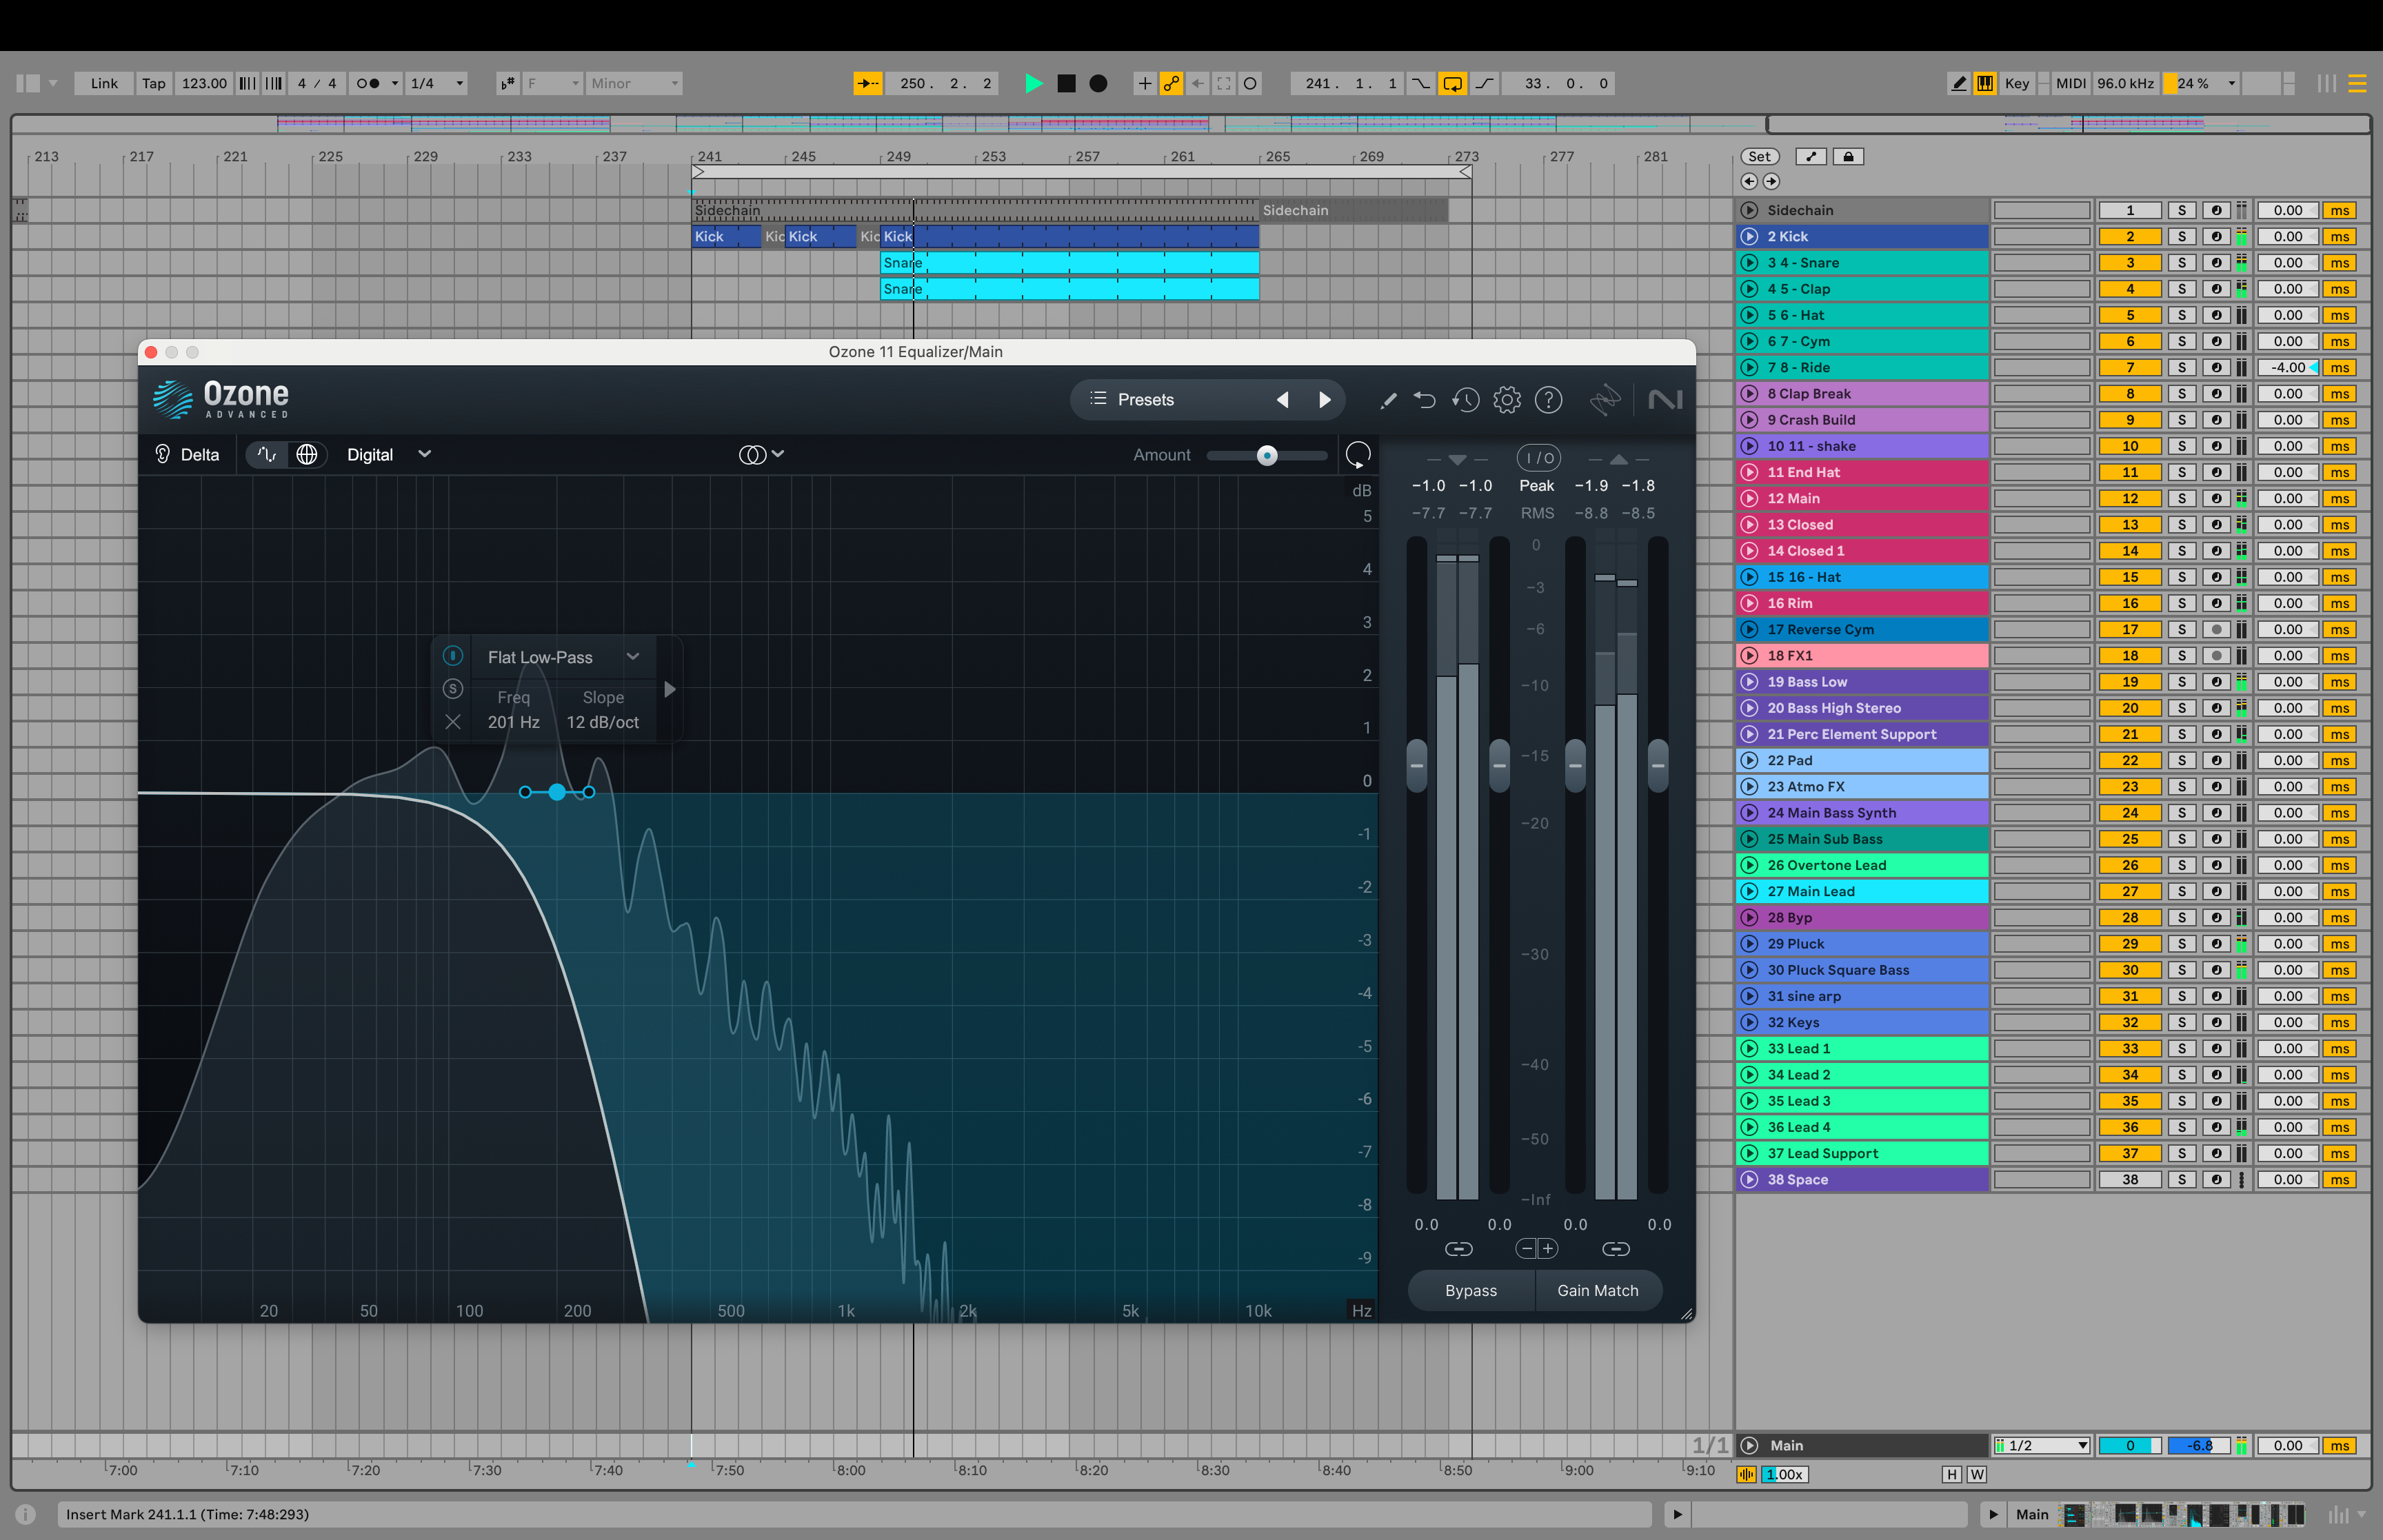2383x1540 pixels.
Task: Click the Ozone undo arrow icon
Action: coord(1424,400)
